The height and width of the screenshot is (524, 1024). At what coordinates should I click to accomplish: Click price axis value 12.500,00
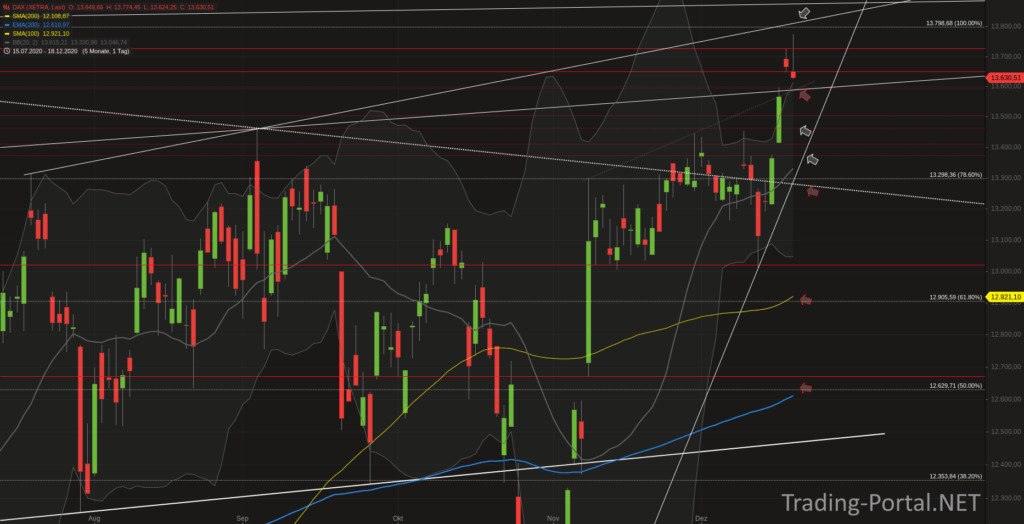pos(1006,432)
